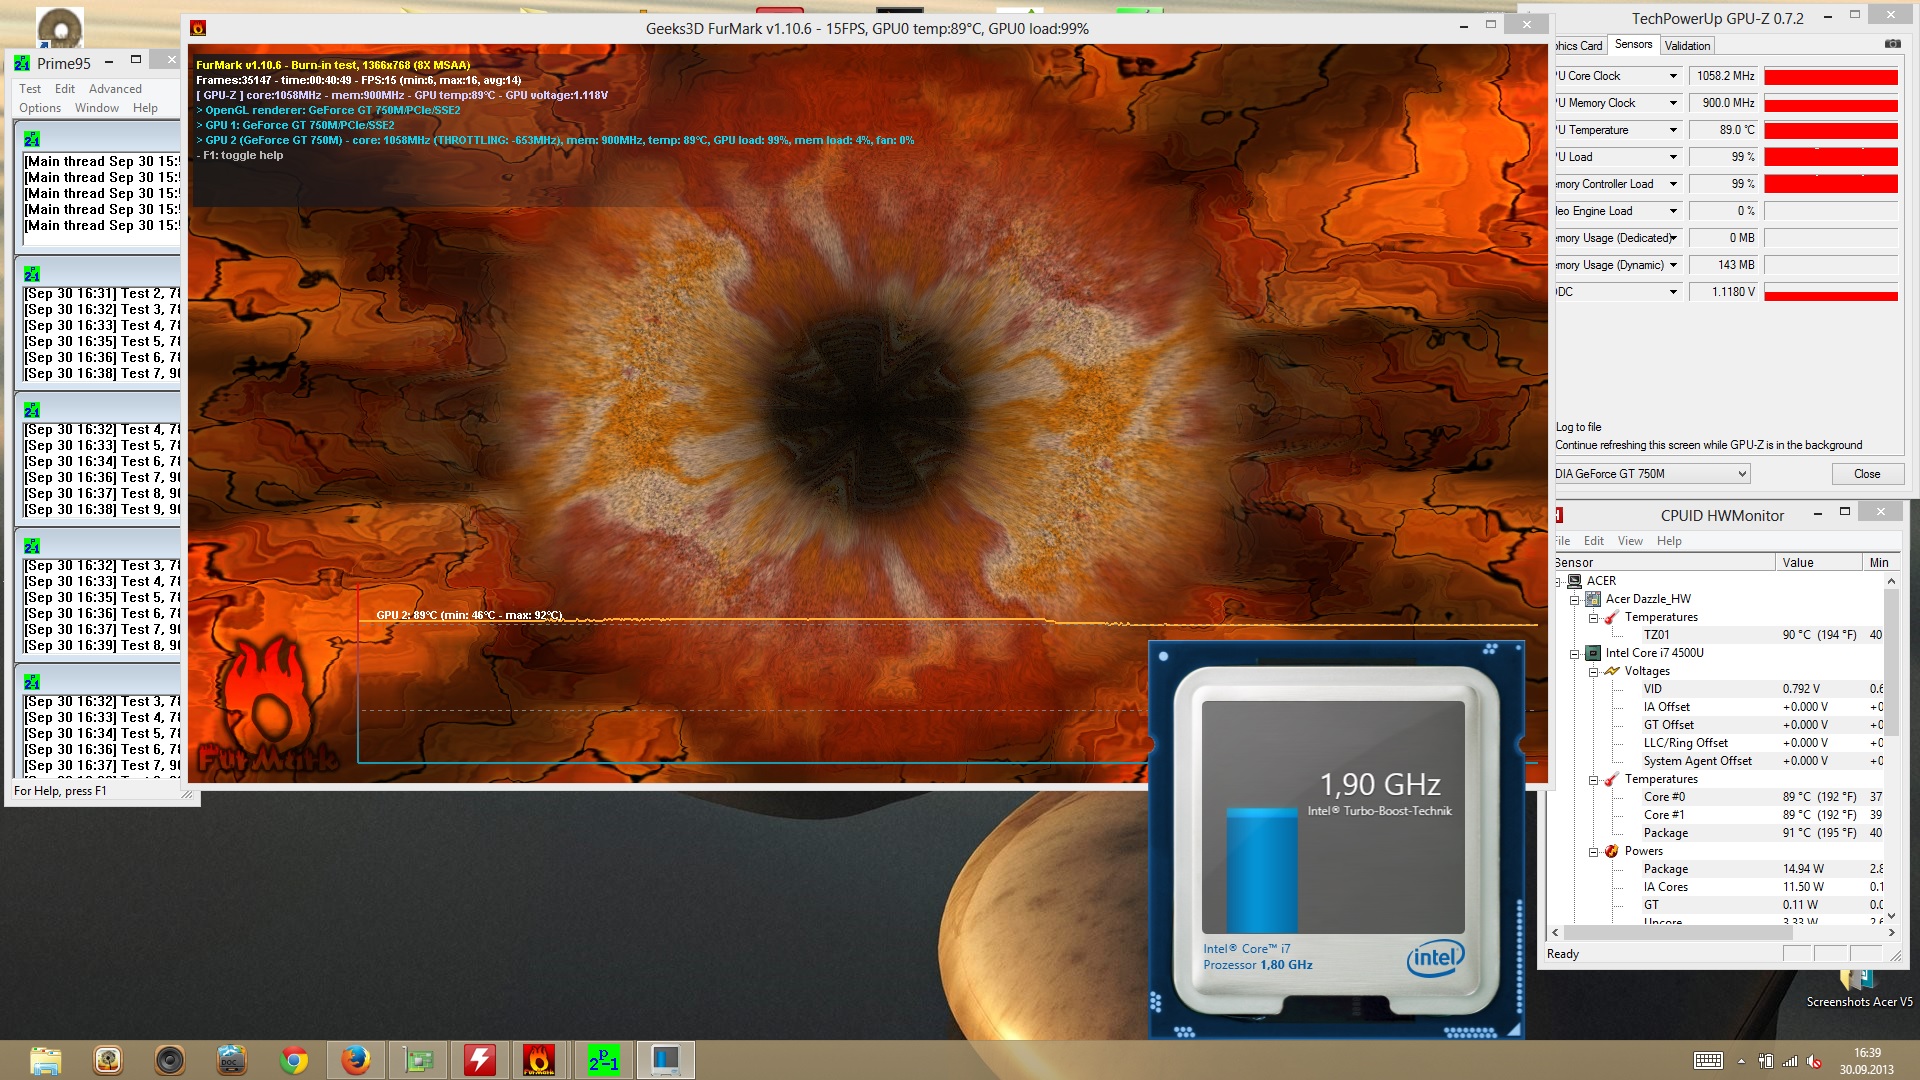Open the Video Engine Load dropdown

1673,211
